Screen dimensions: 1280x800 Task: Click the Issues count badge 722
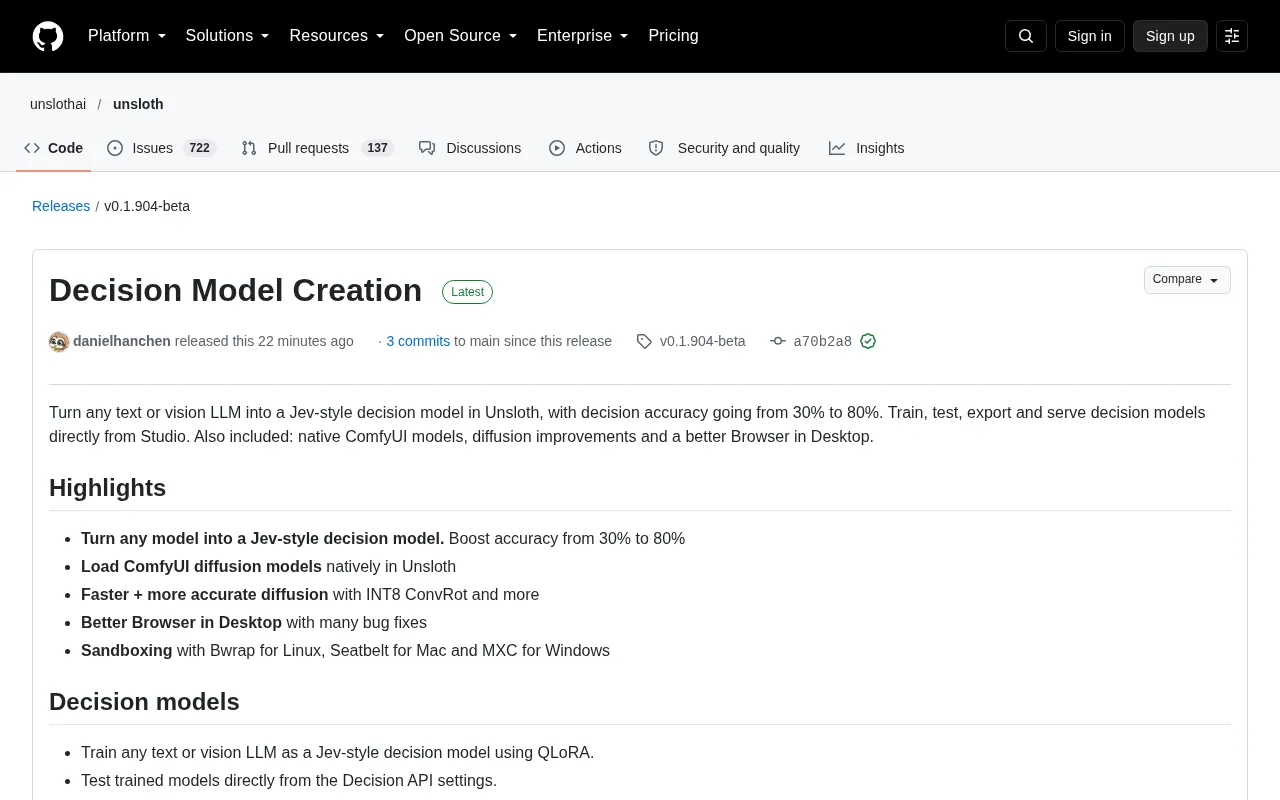point(200,148)
